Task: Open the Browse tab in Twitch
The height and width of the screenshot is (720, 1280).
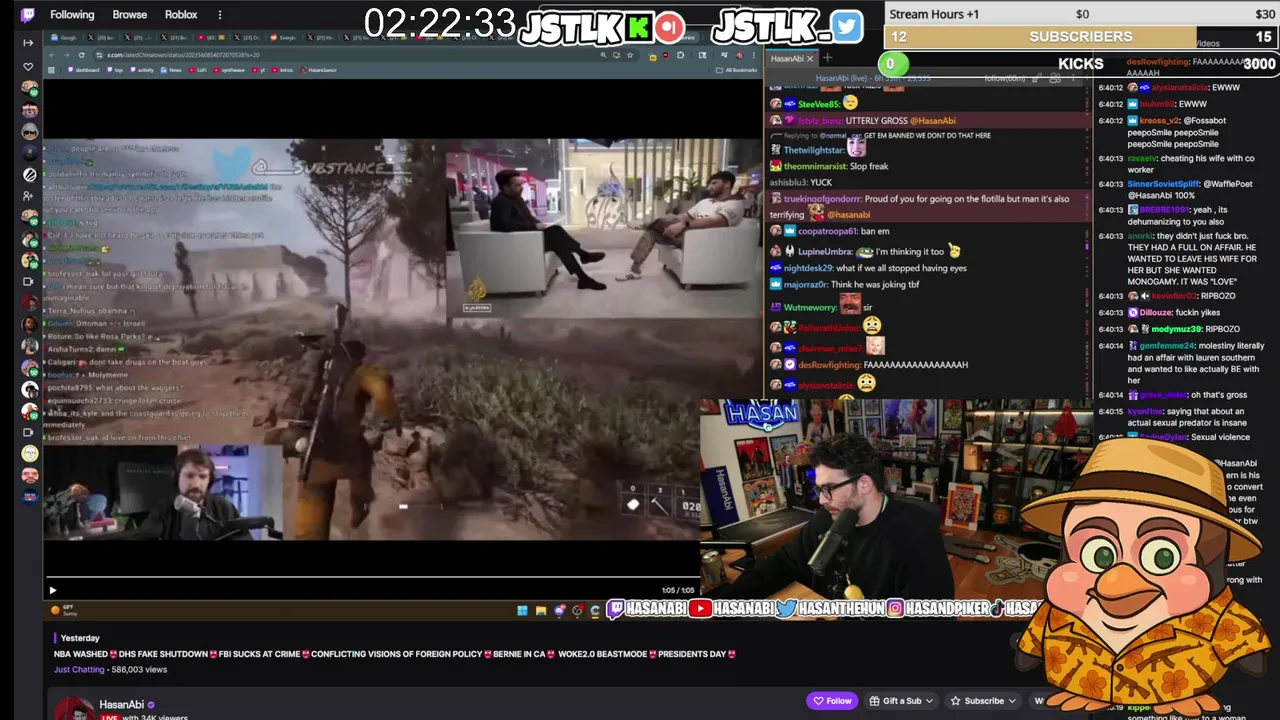Action: point(130,15)
